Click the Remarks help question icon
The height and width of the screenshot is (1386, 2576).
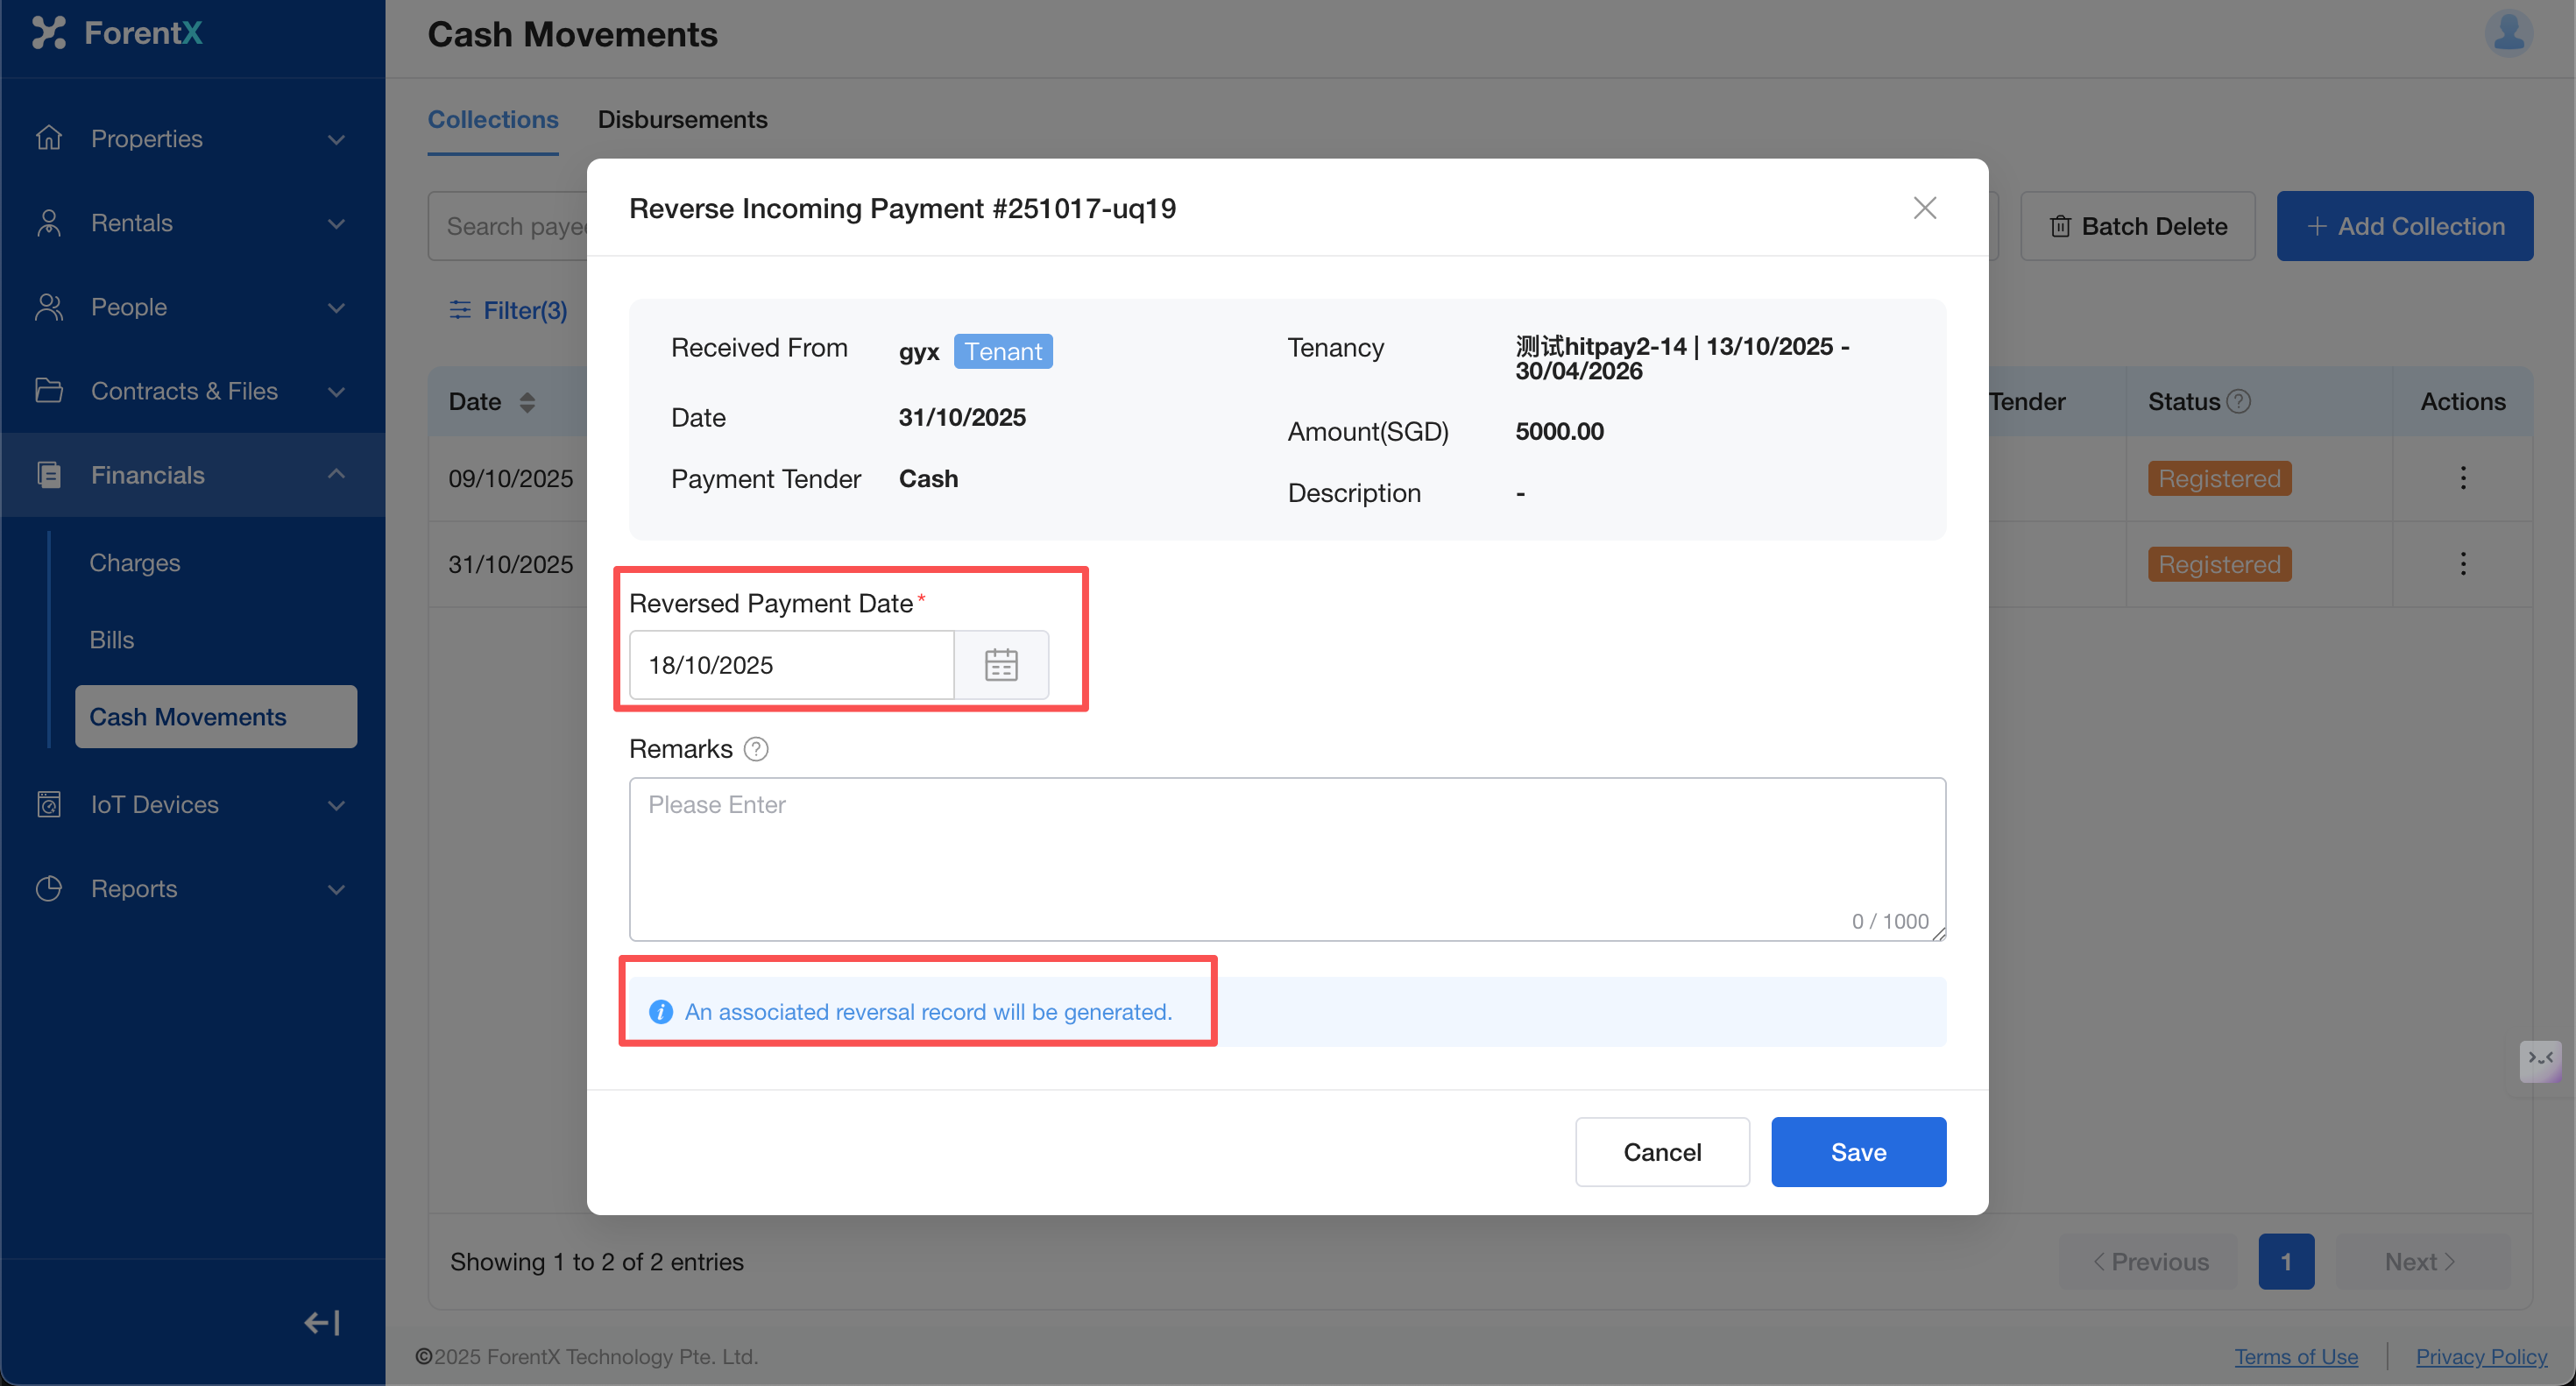756,749
